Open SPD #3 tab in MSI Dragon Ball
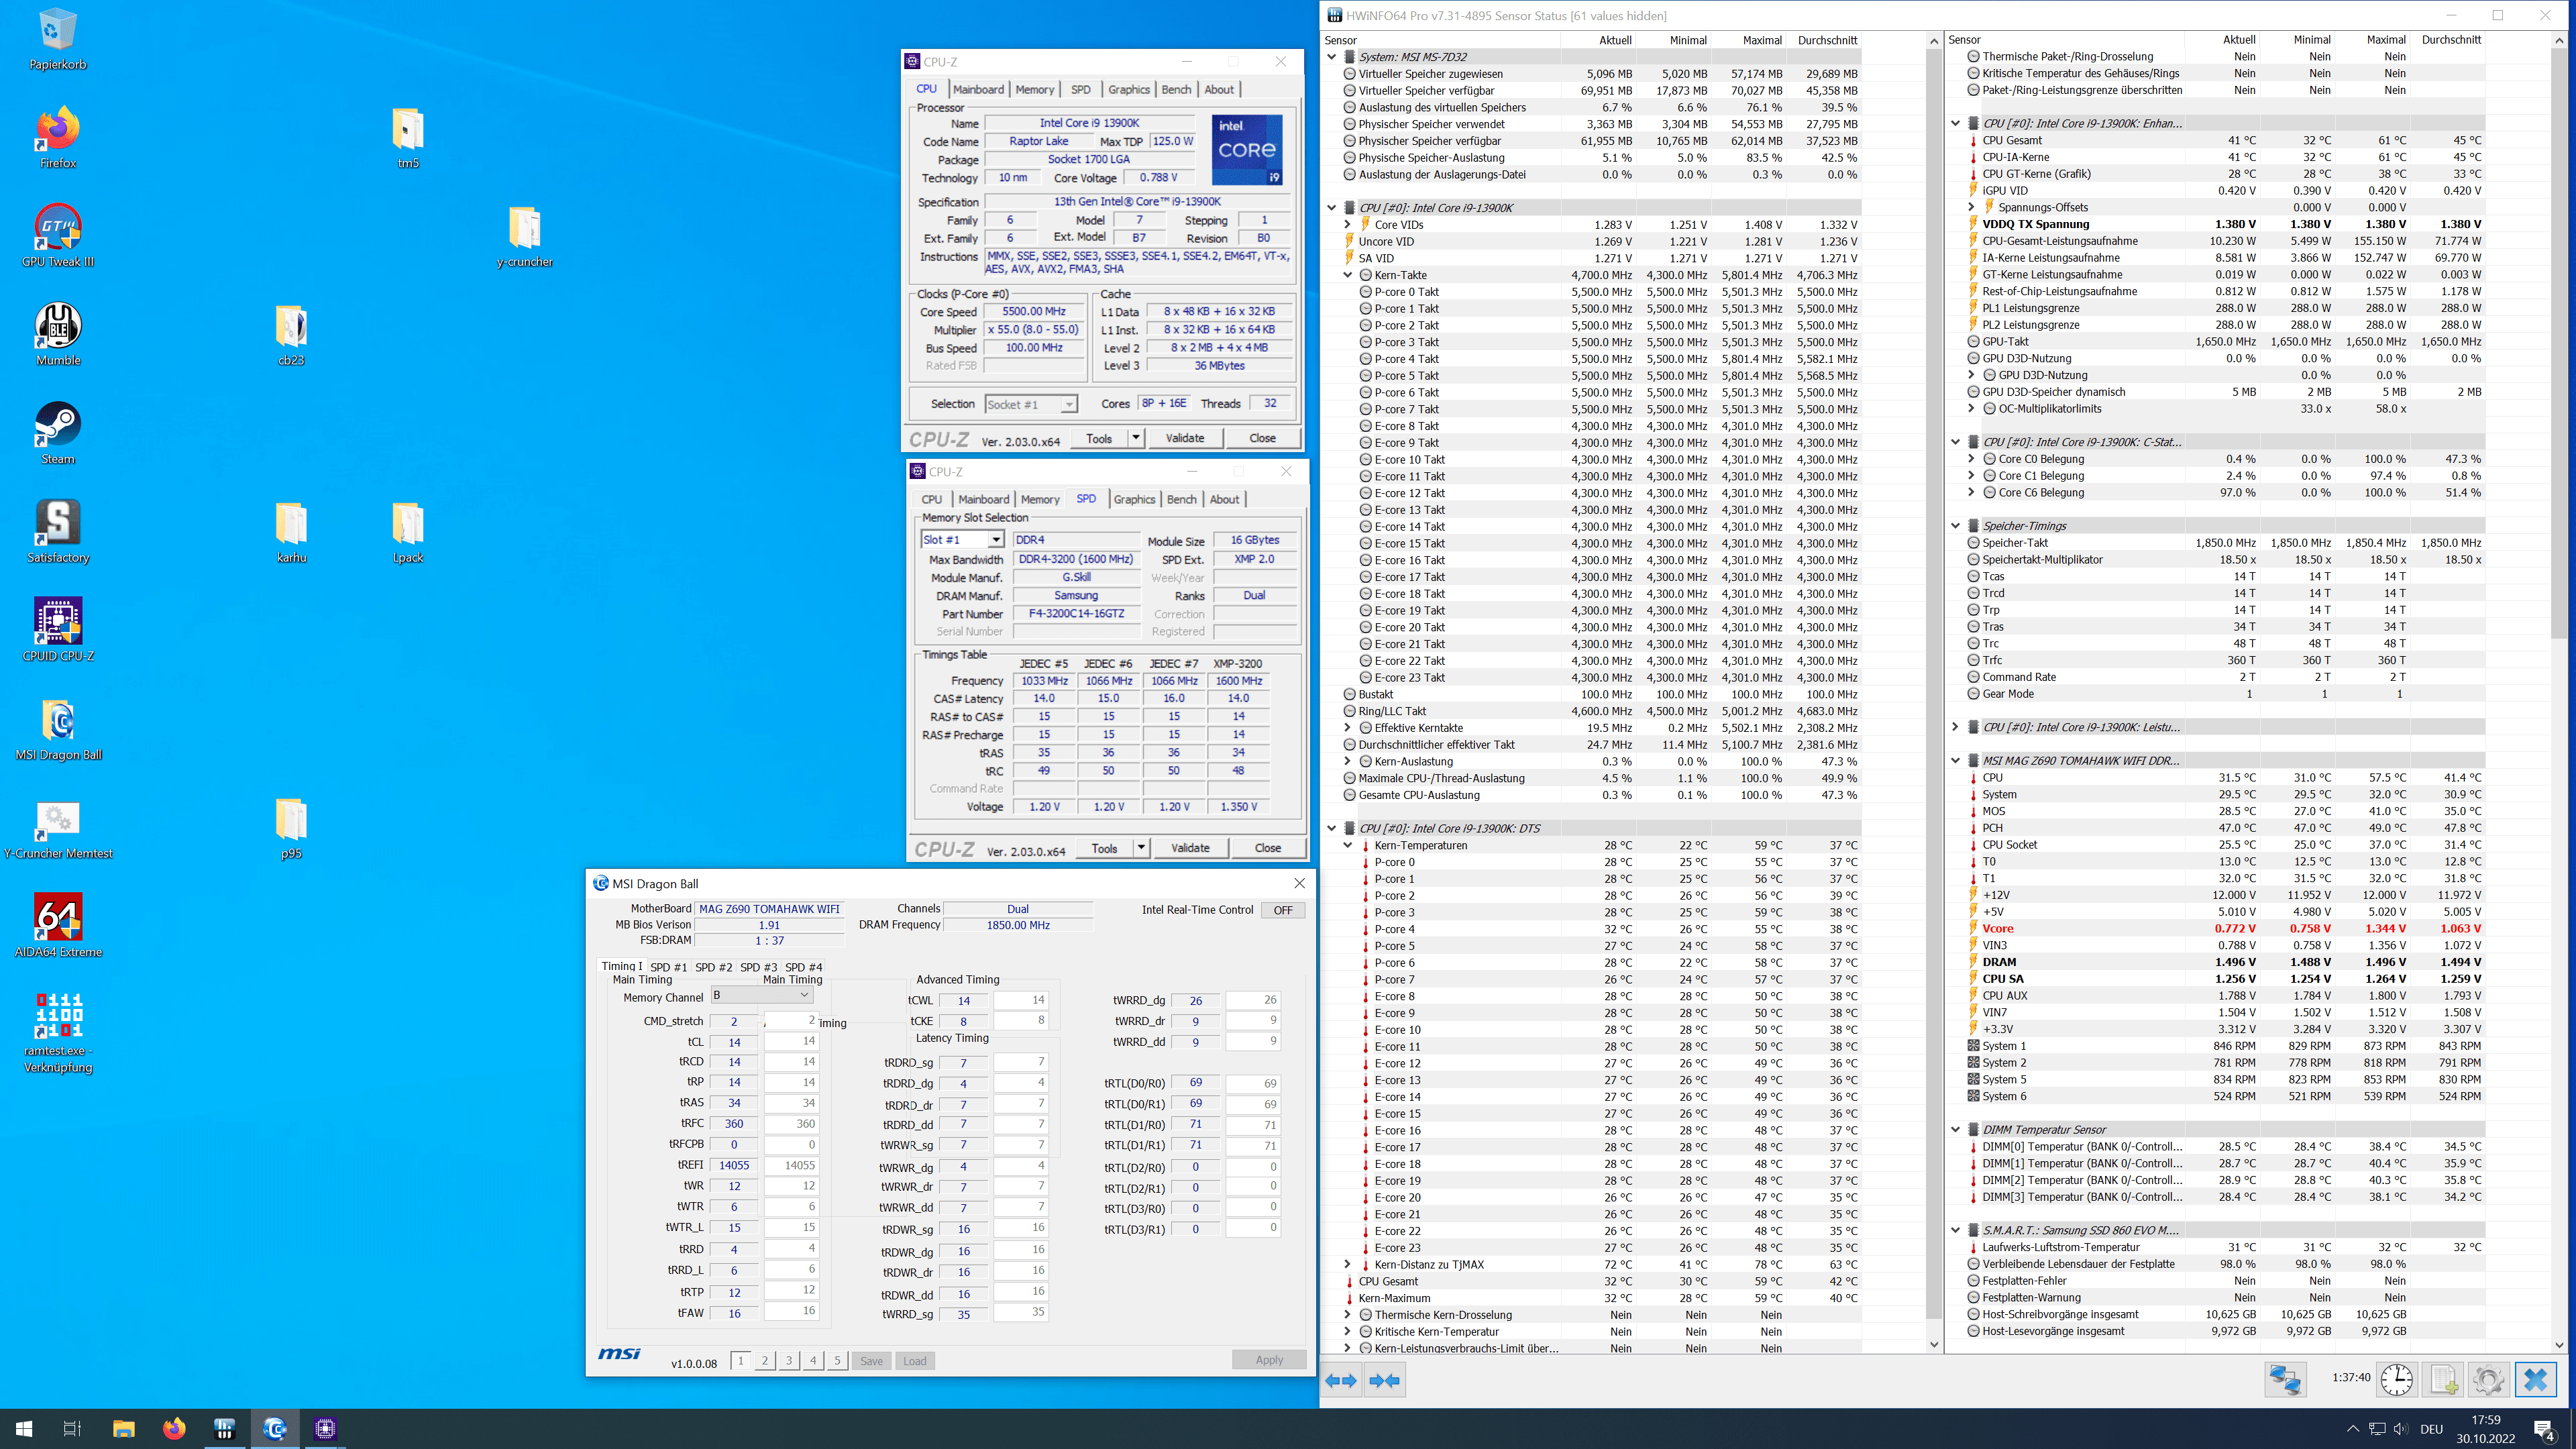 (758, 968)
